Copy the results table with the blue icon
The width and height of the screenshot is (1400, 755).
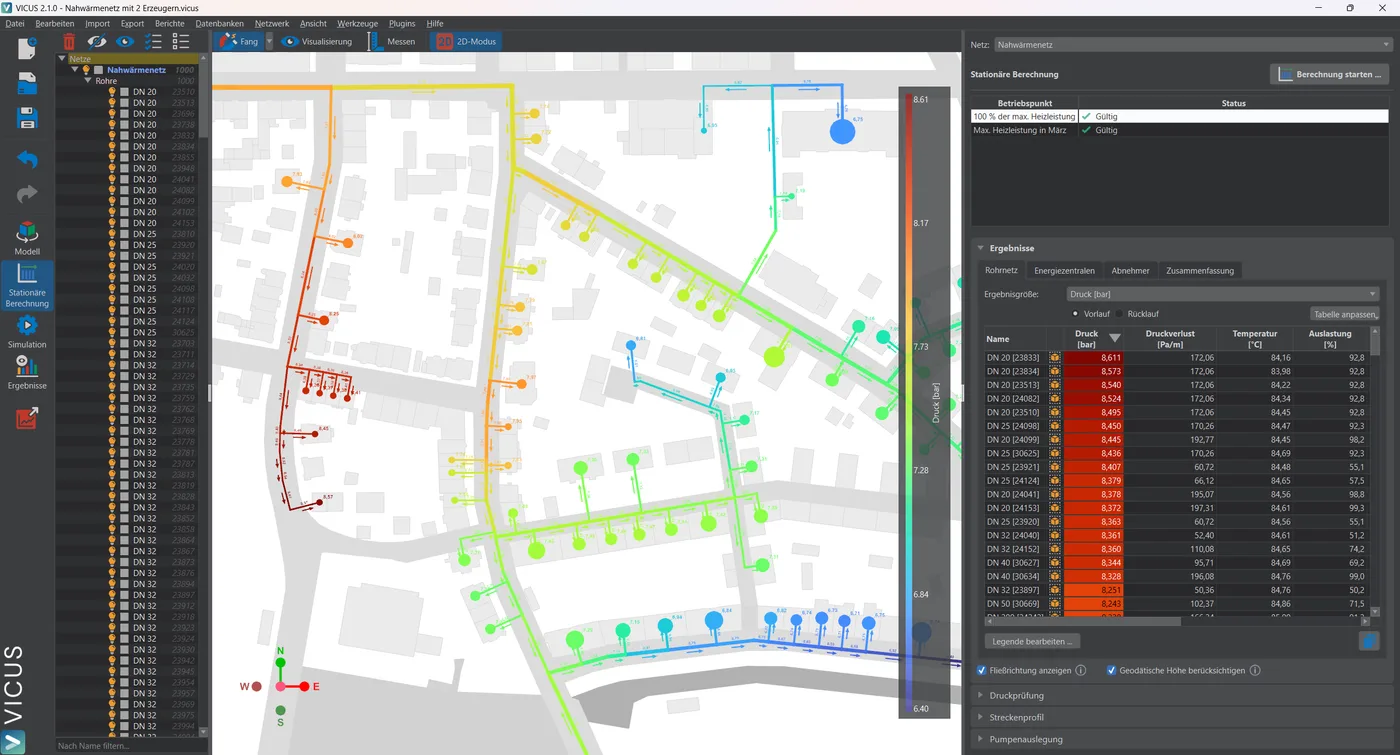pos(1369,641)
